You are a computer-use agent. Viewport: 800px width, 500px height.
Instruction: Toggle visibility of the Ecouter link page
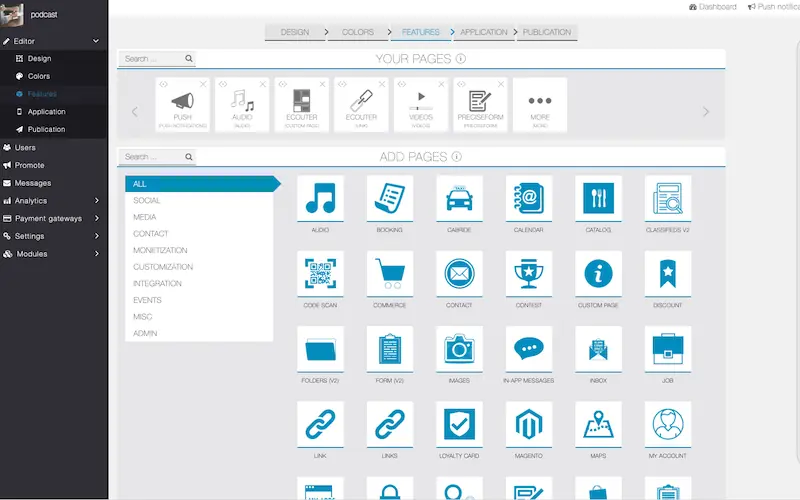tap(342, 84)
